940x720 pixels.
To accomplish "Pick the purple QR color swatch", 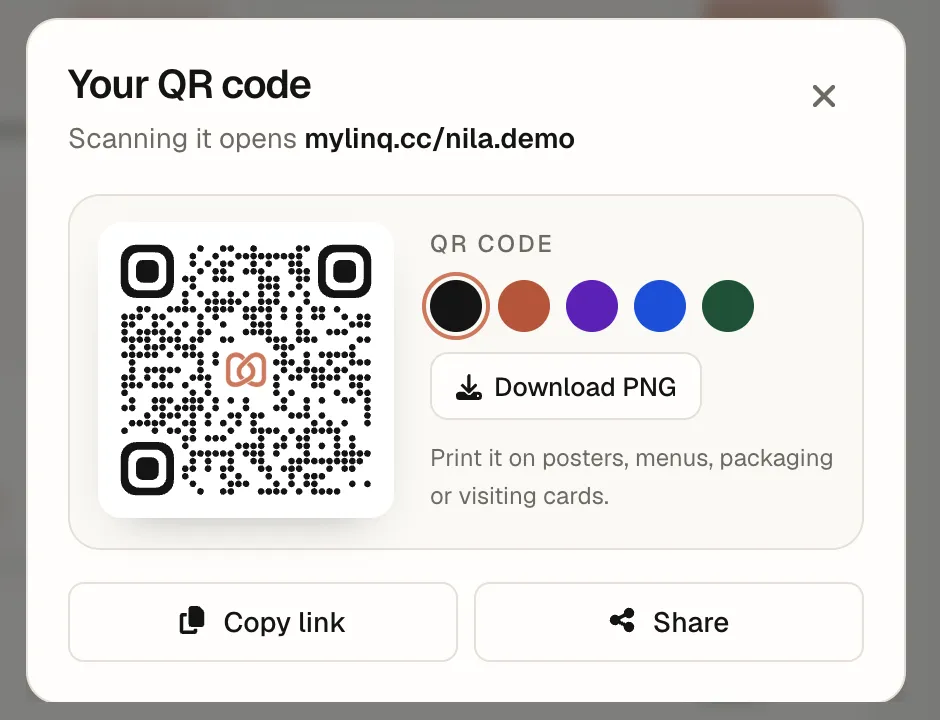I will (592, 306).
